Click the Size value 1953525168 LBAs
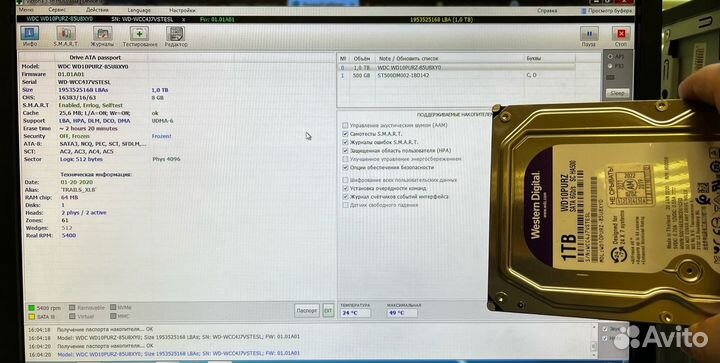 tap(83, 90)
